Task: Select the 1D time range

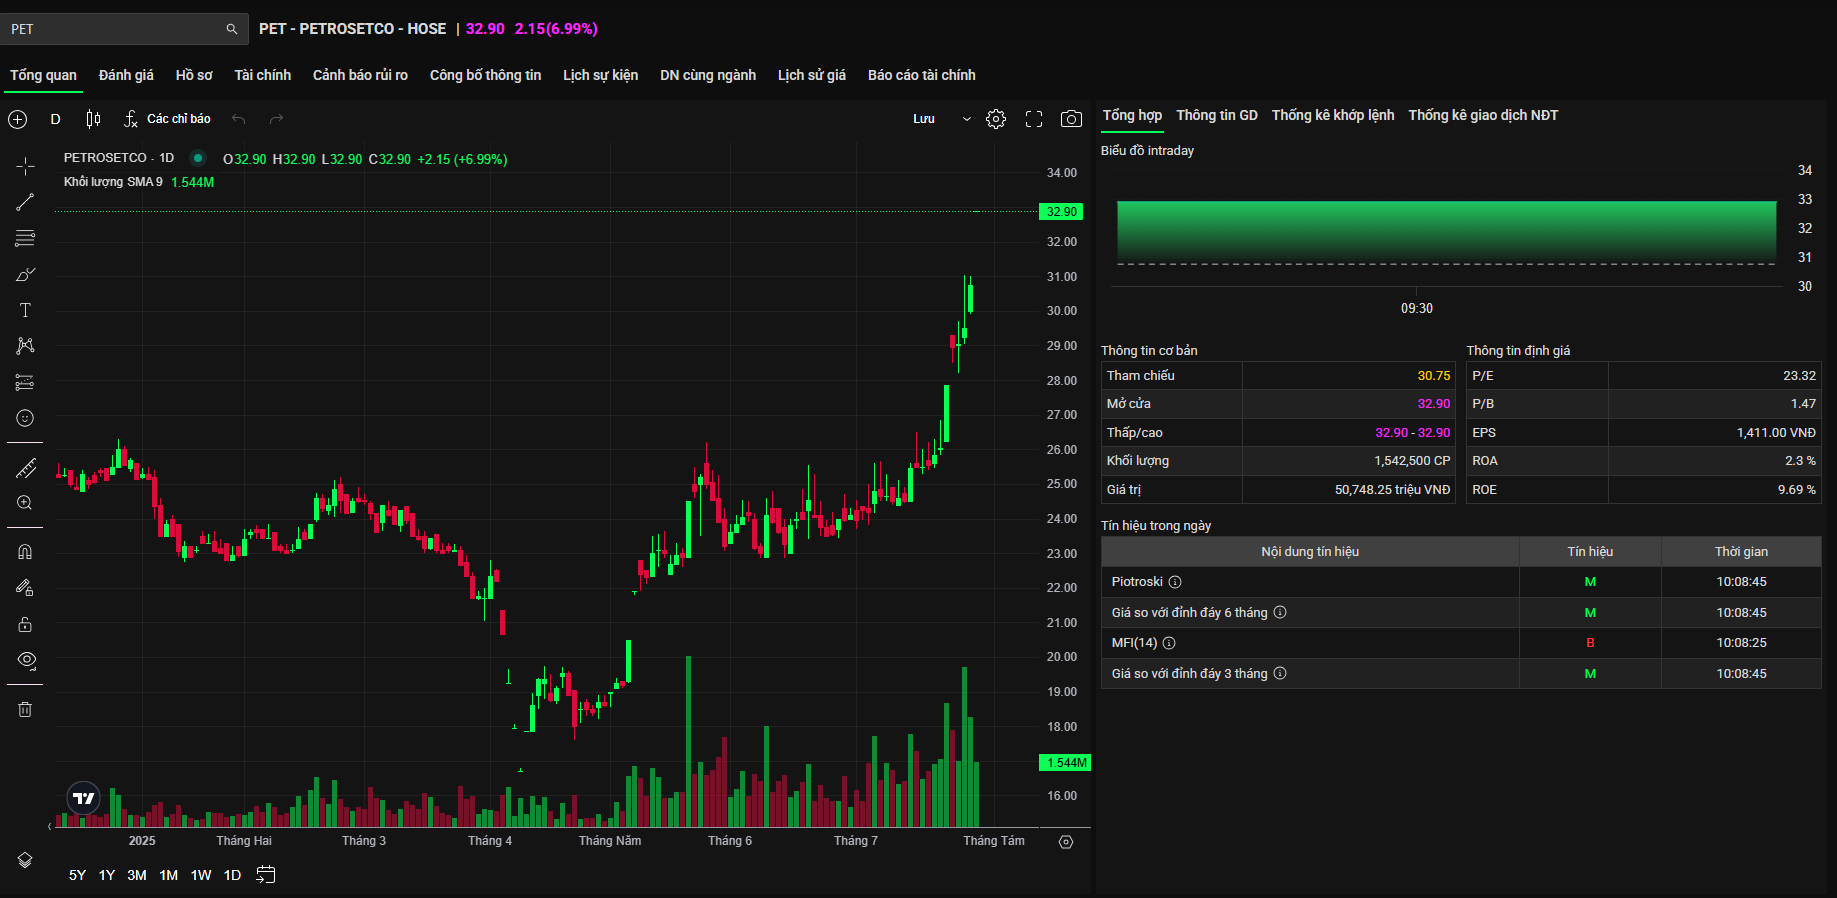Action: coord(232,875)
